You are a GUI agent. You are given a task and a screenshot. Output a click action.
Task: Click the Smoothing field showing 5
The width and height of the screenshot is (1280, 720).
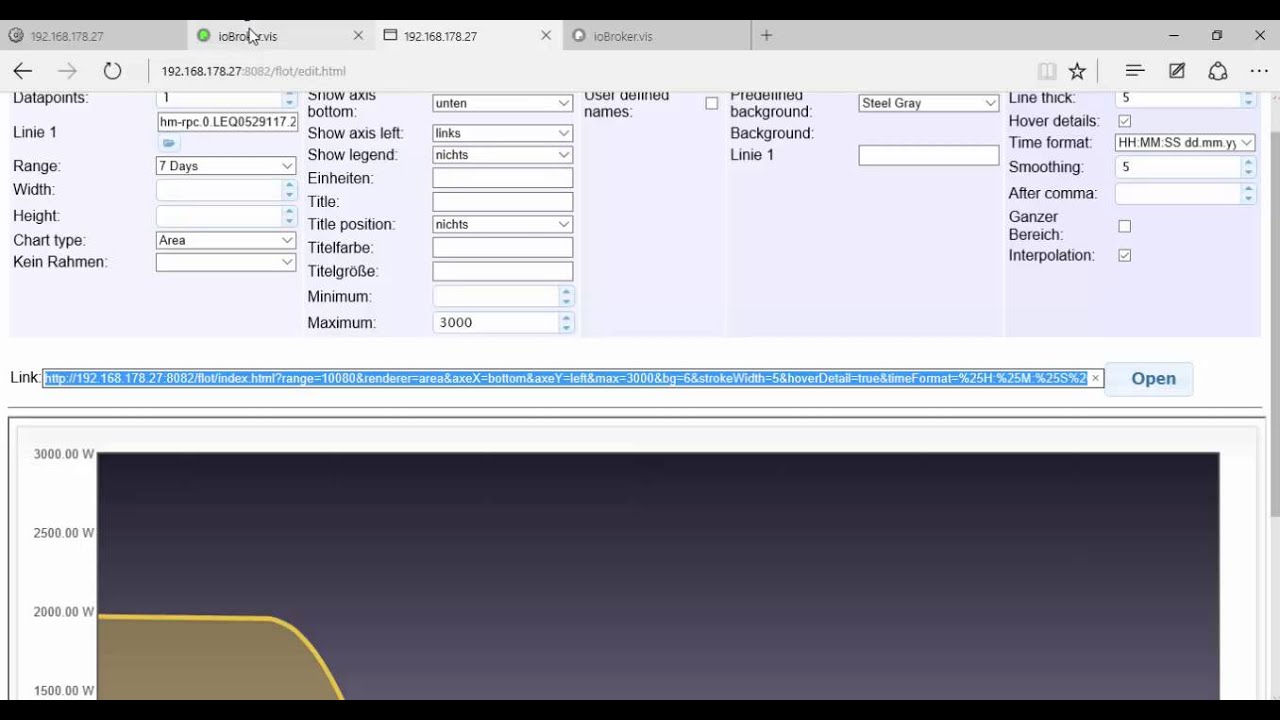point(1178,167)
